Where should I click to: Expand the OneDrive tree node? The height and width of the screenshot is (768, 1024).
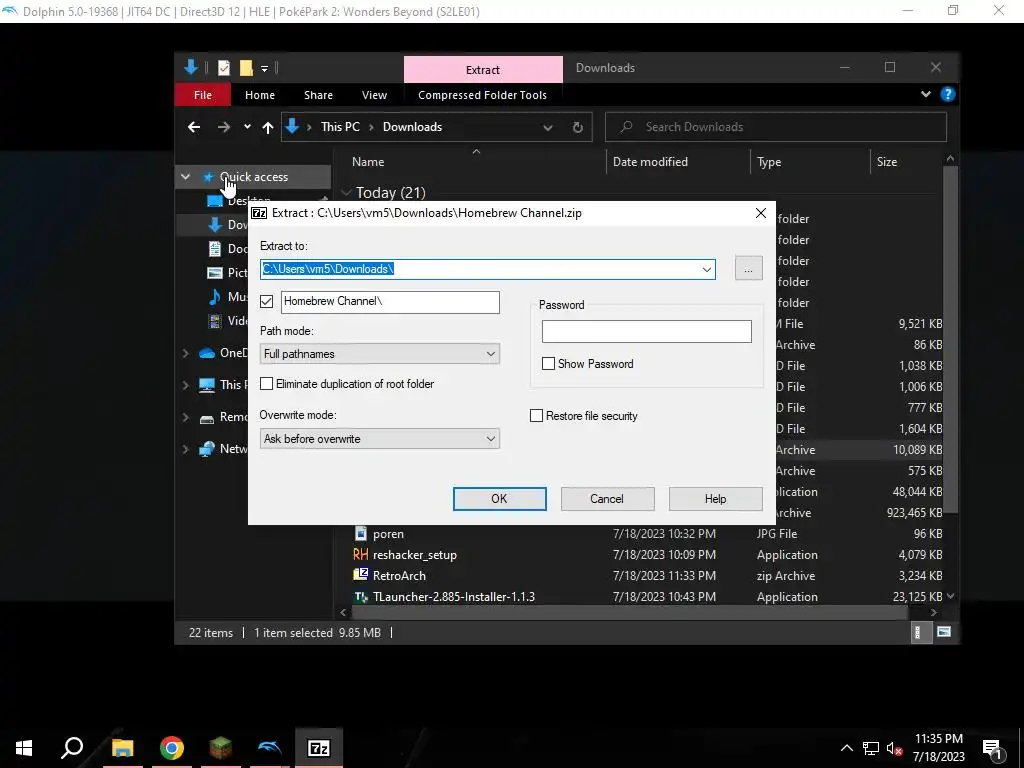coord(185,353)
